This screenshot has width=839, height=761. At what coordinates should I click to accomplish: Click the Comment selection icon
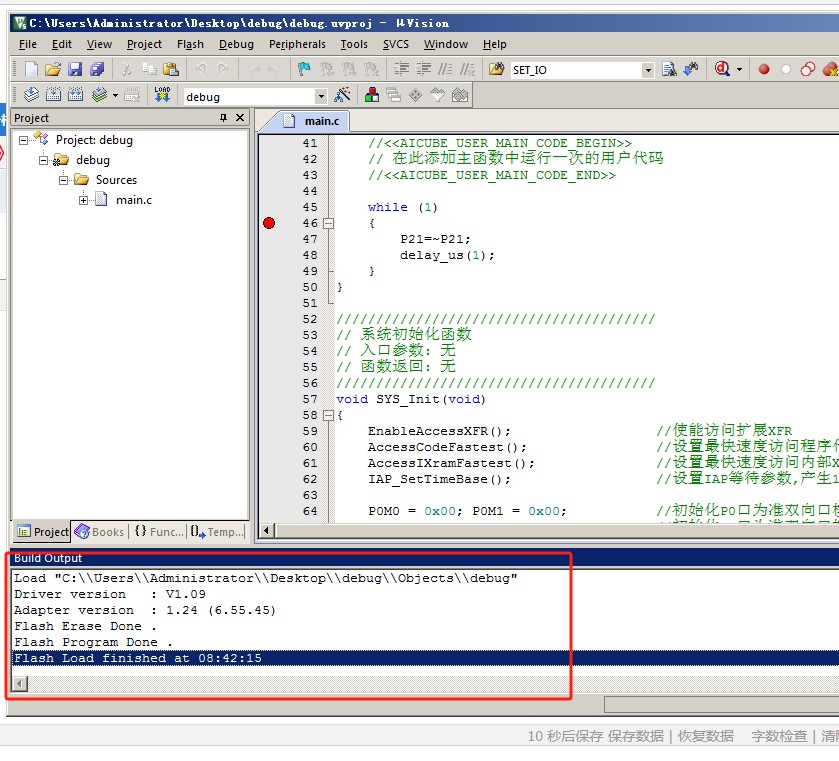(x=445, y=69)
